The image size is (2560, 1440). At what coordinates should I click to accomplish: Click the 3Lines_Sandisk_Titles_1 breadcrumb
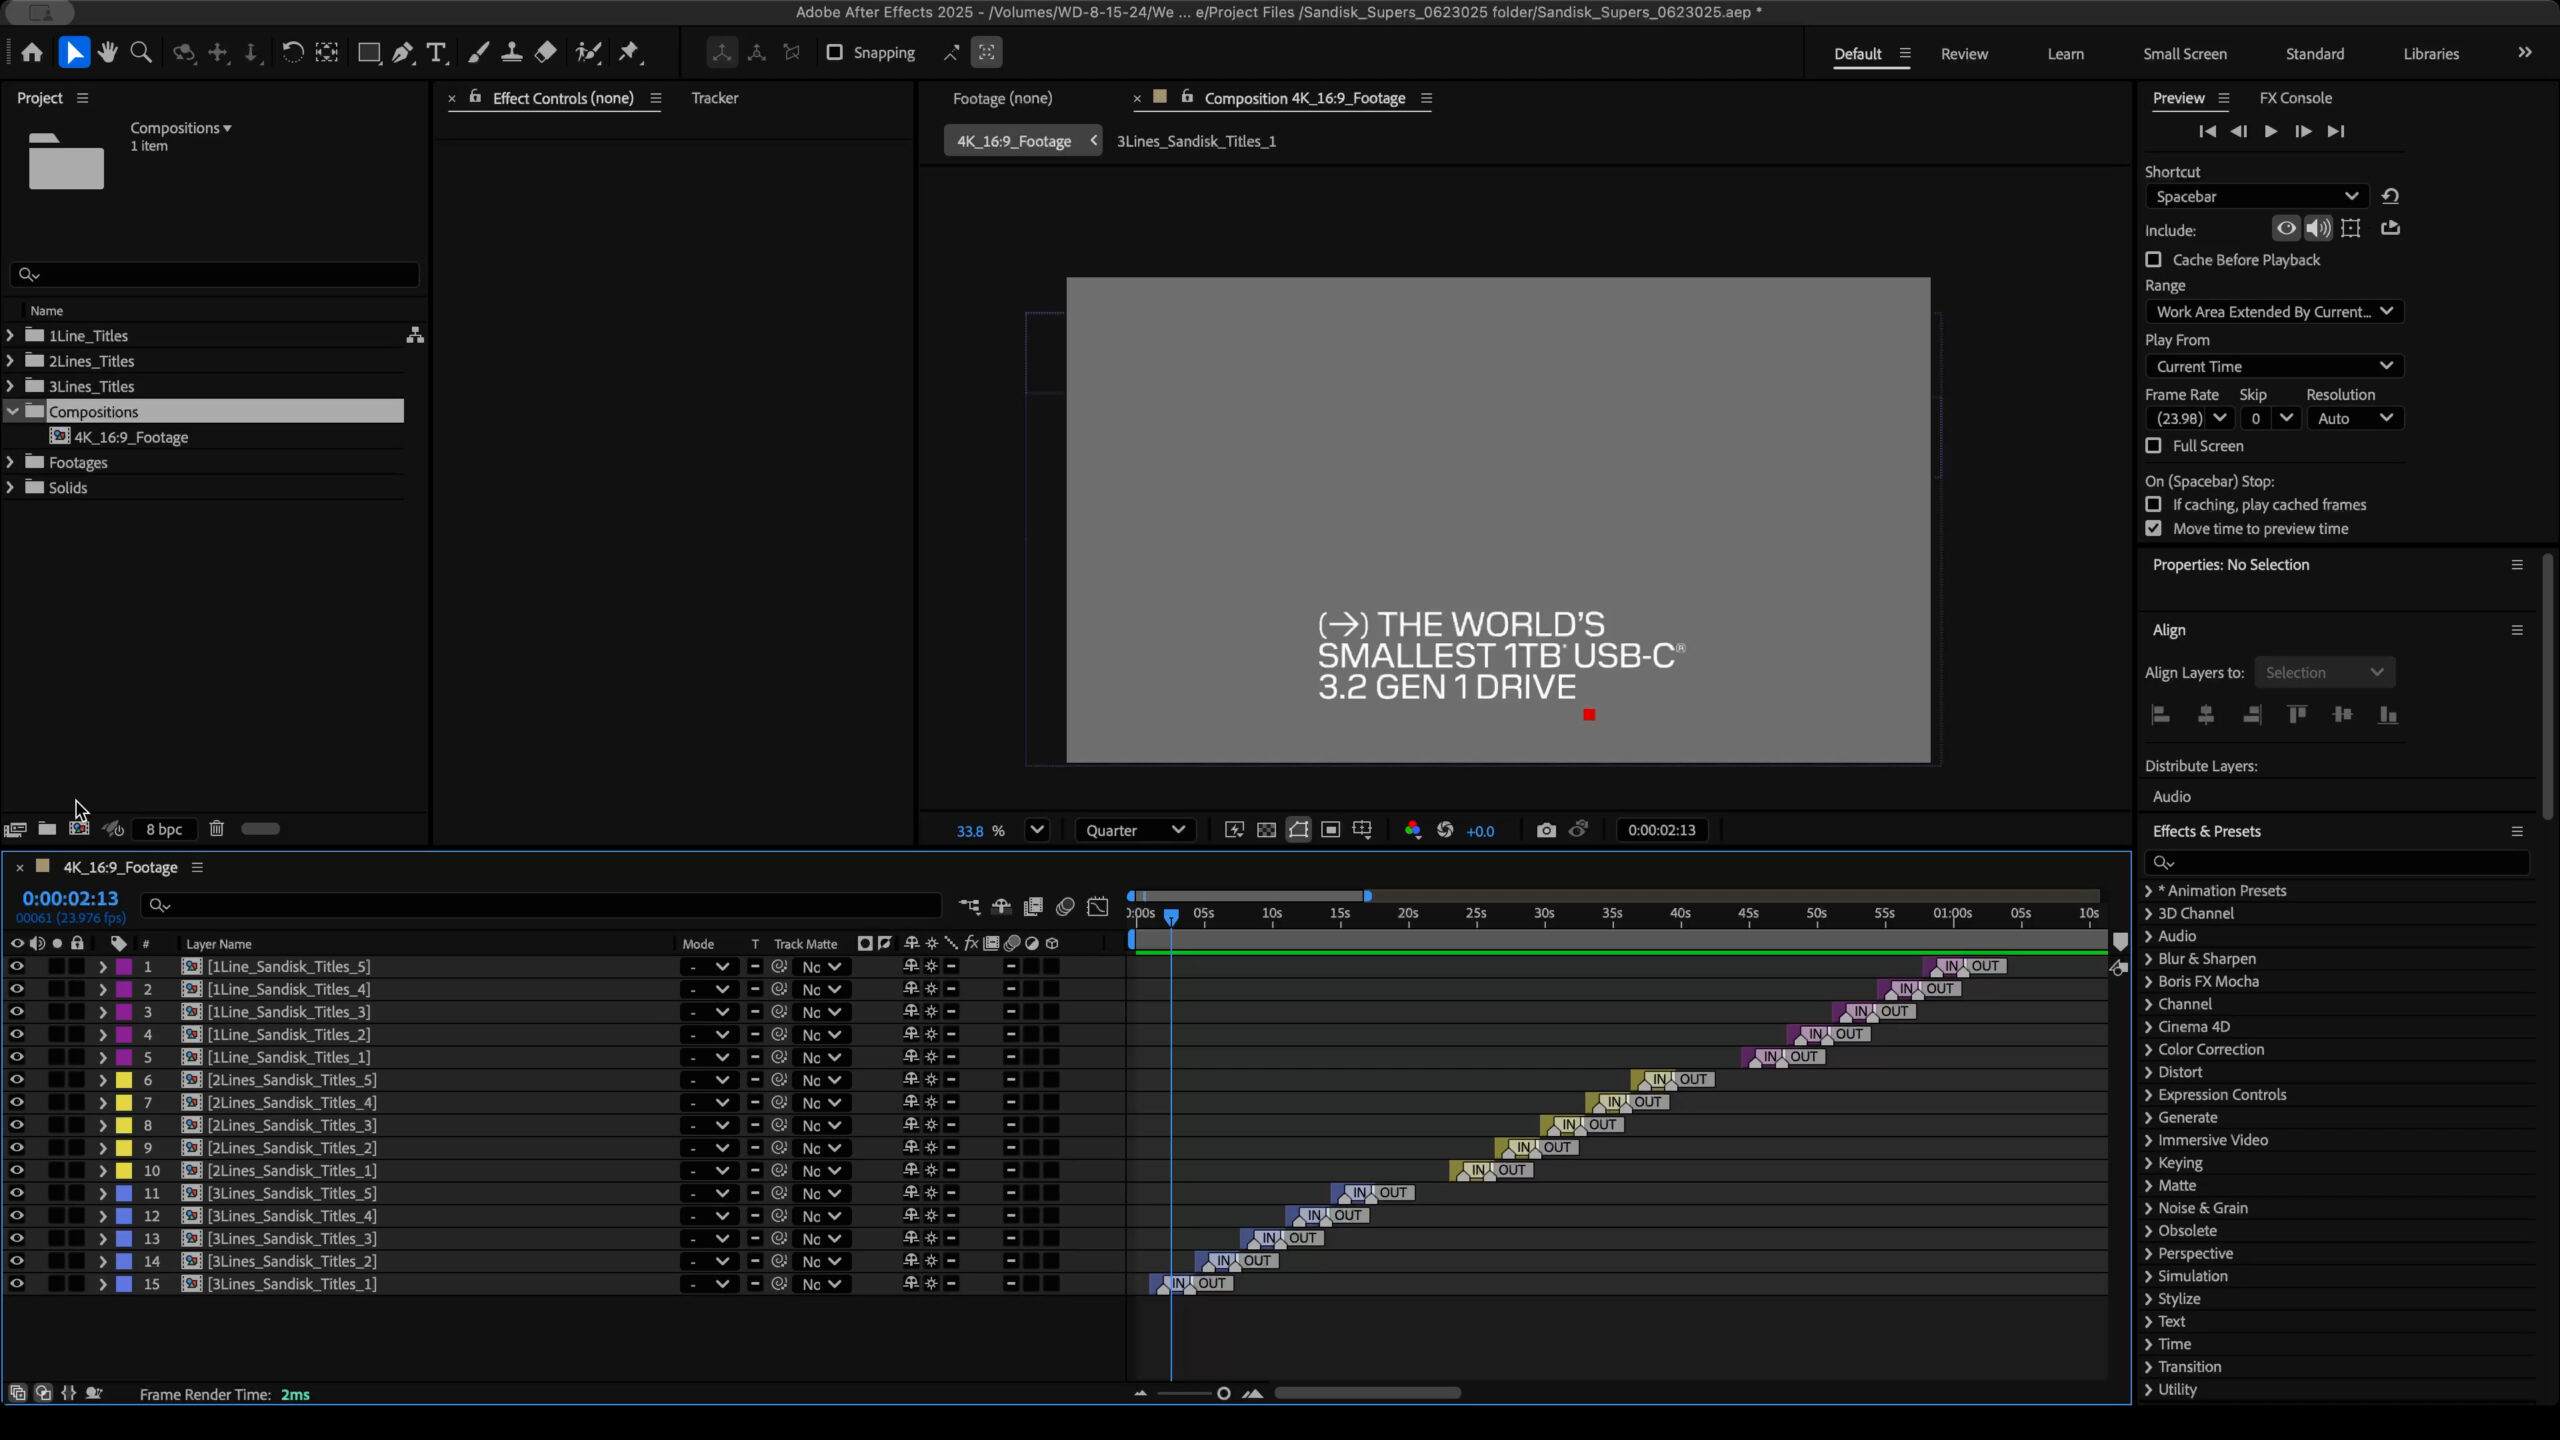1196,141
